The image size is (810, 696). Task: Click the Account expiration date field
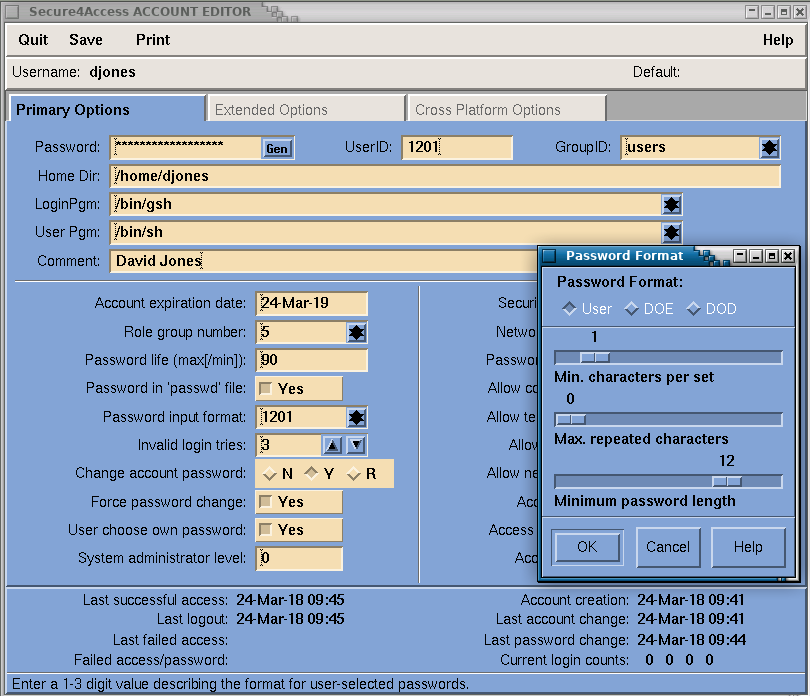[311, 303]
